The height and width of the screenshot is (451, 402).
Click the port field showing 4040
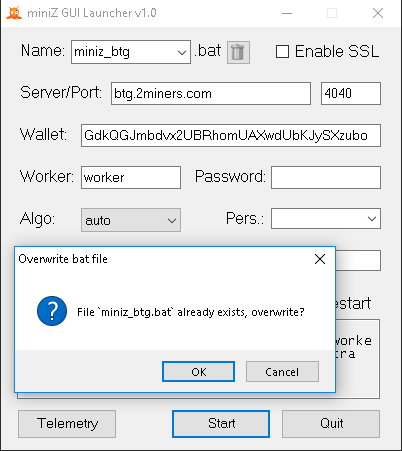tap(351, 93)
